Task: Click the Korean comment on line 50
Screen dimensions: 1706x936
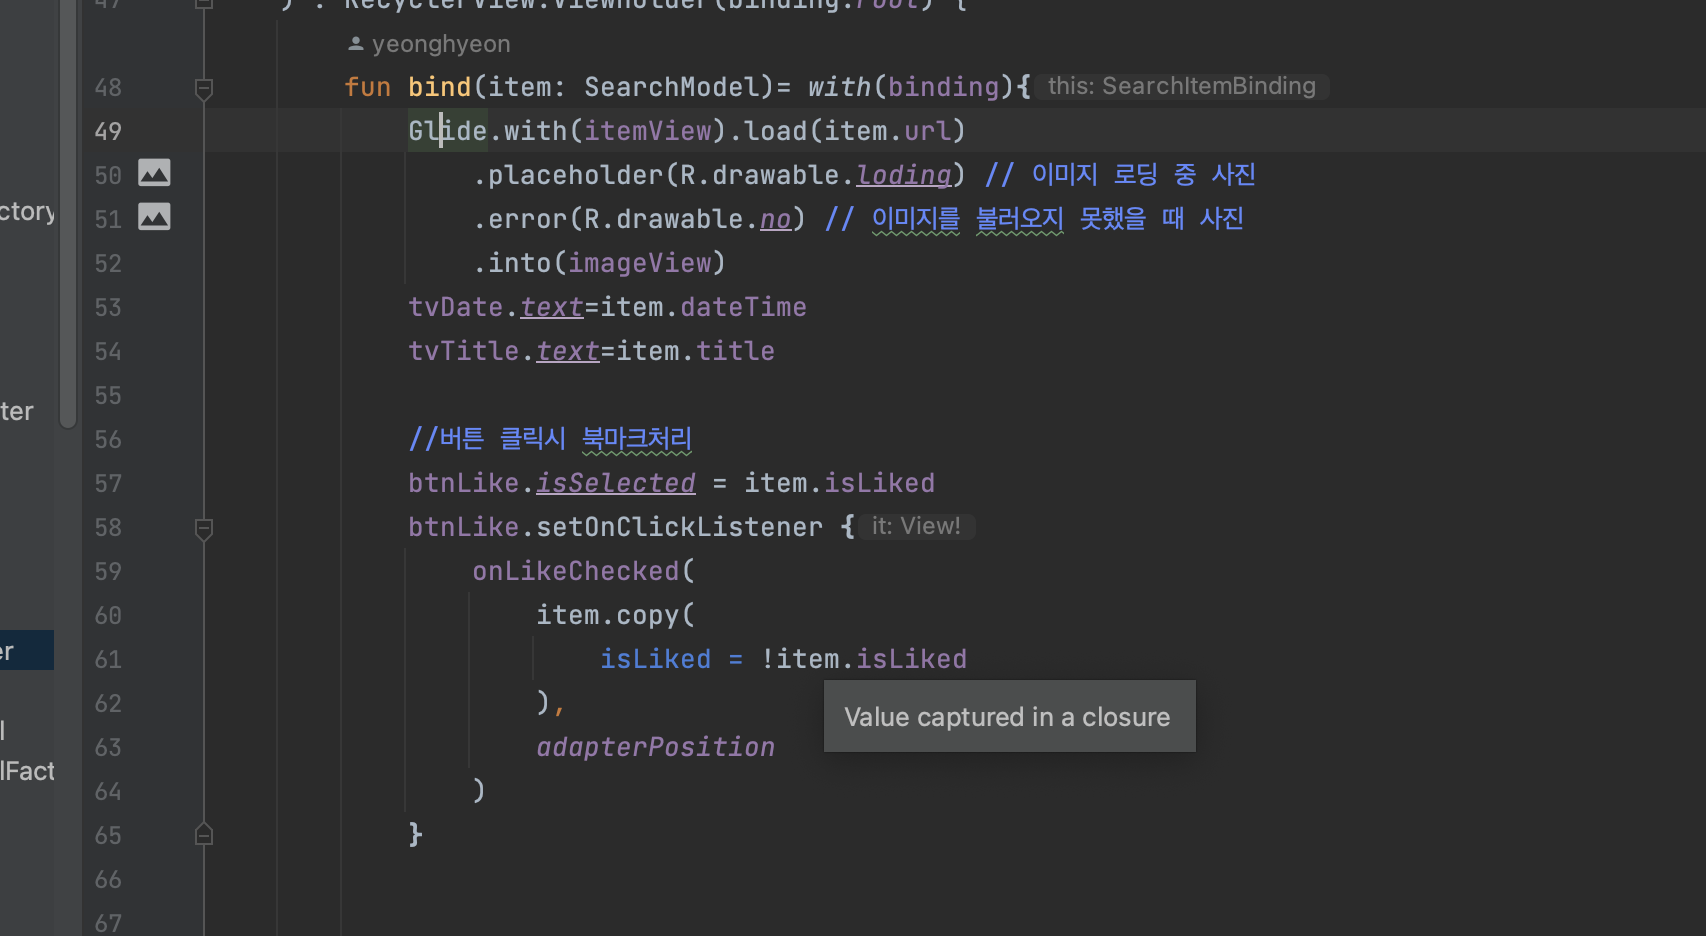Action: point(1120,175)
